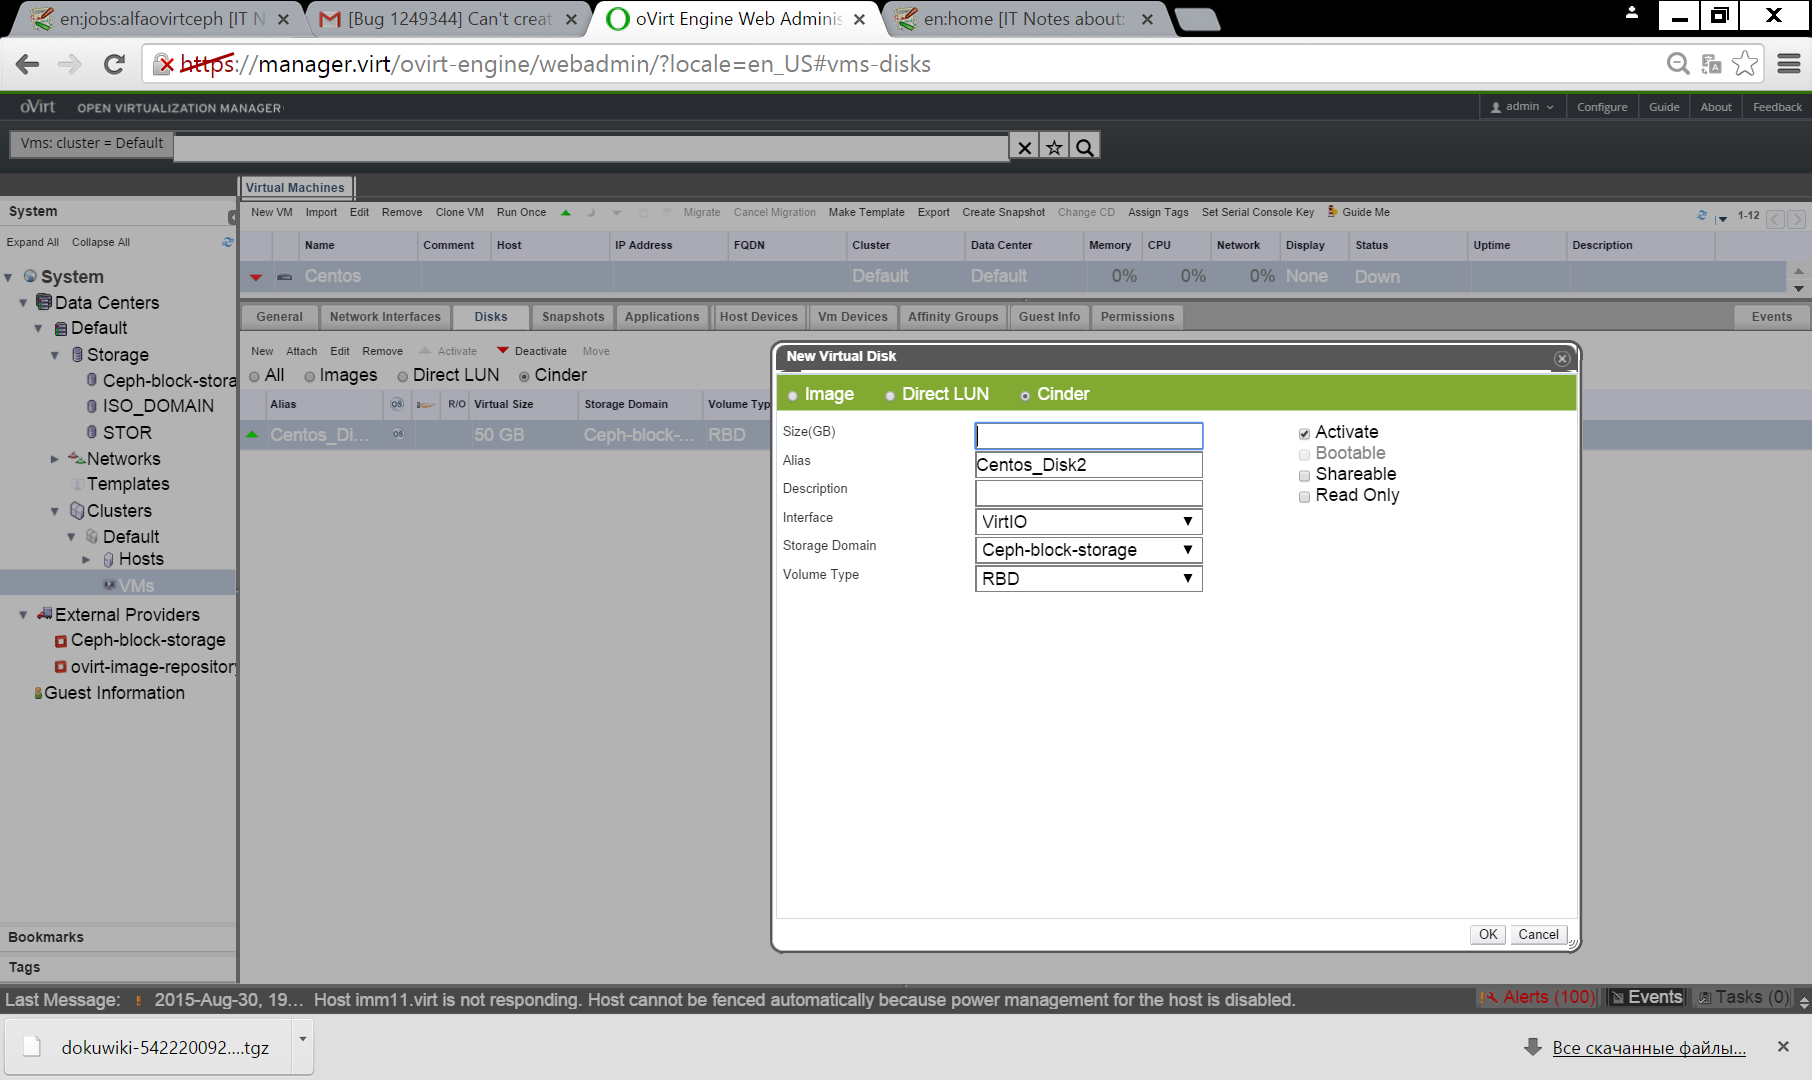Viewport: 1812px width, 1080px height.
Task: Open all downloads link
Action: point(1649,1048)
